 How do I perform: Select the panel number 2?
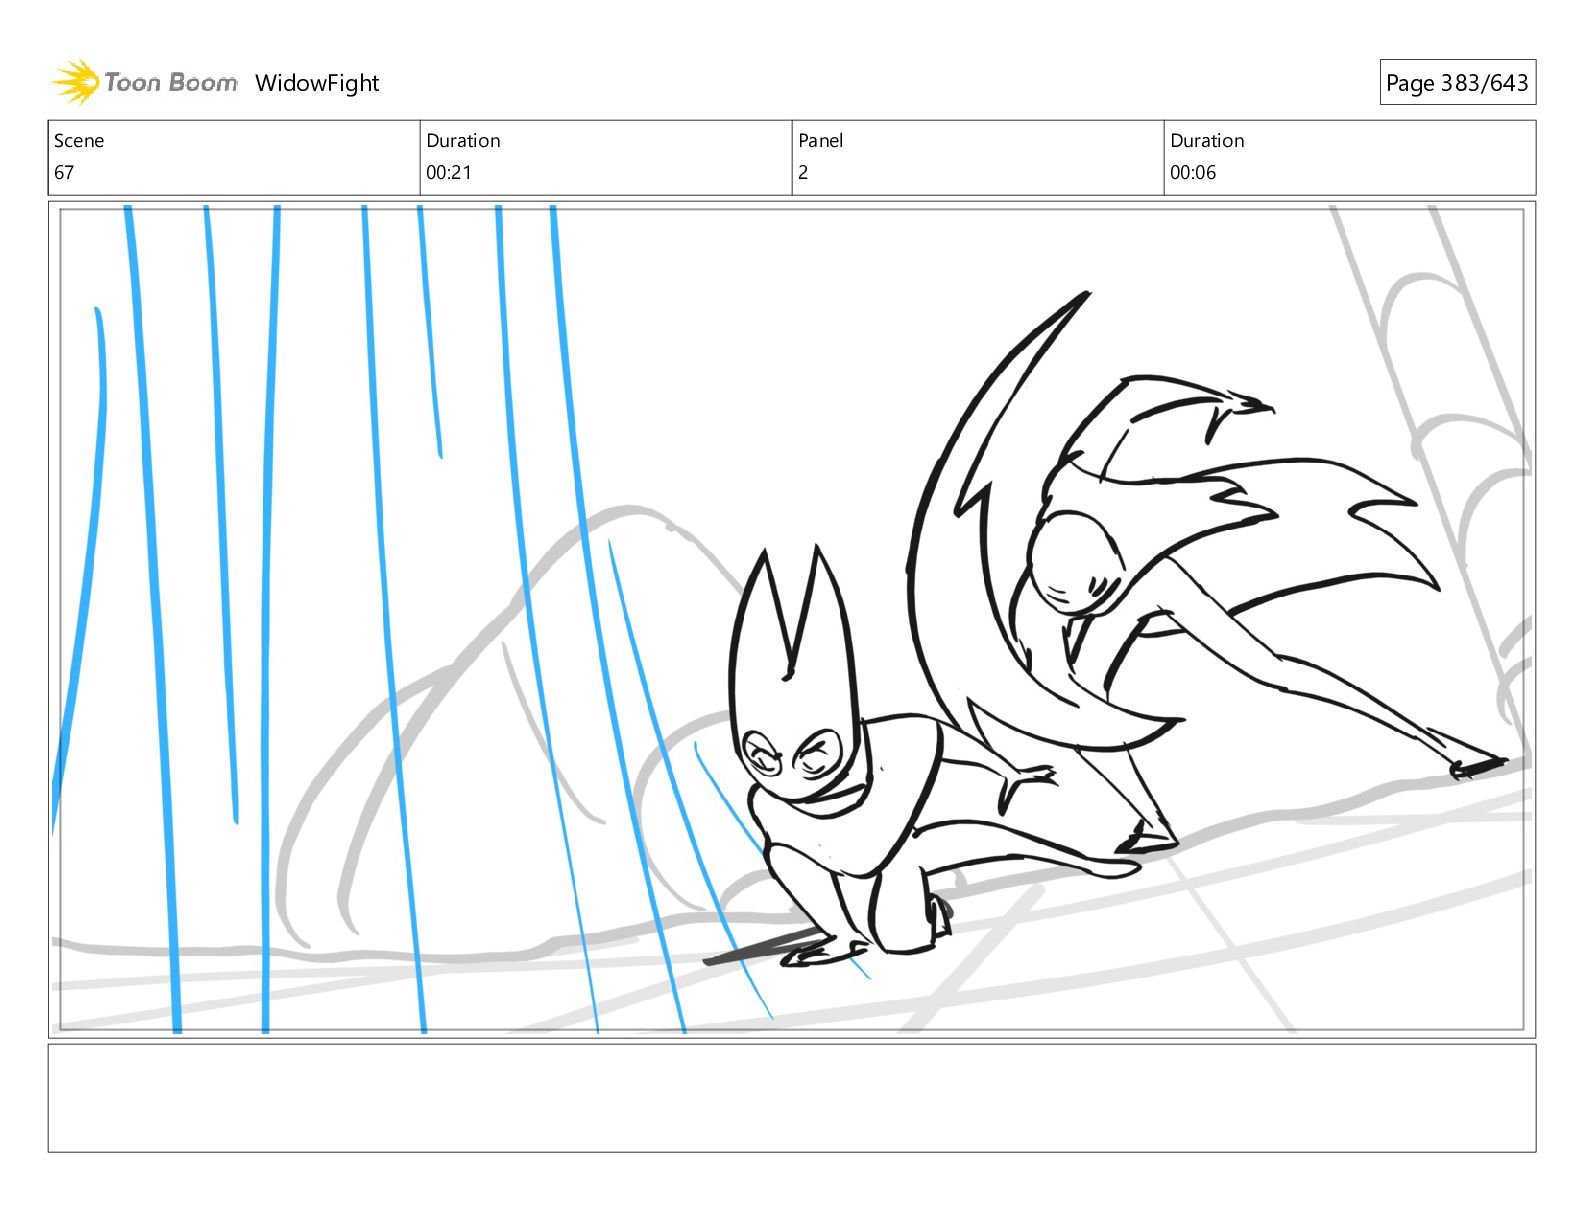tap(802, 173)
